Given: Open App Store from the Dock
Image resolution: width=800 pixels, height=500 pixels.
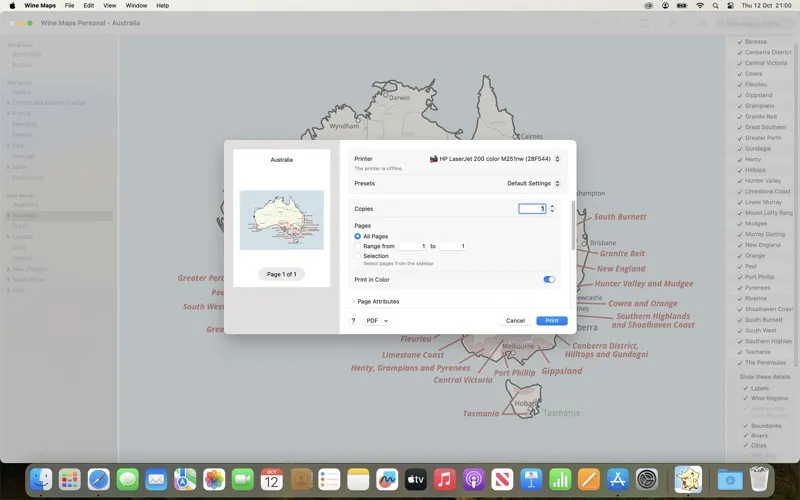Looking at the screenshot, I should [618, 480].
